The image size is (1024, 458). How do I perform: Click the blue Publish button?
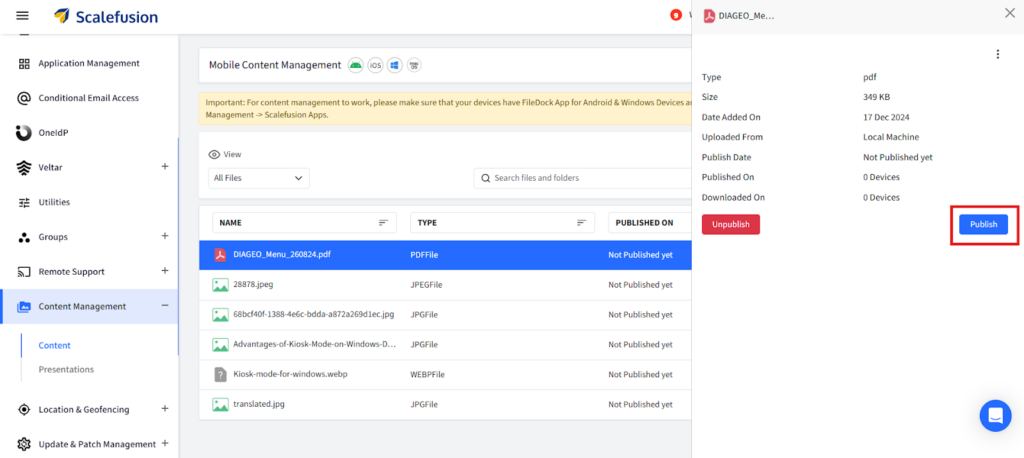[x=983, y=225]
